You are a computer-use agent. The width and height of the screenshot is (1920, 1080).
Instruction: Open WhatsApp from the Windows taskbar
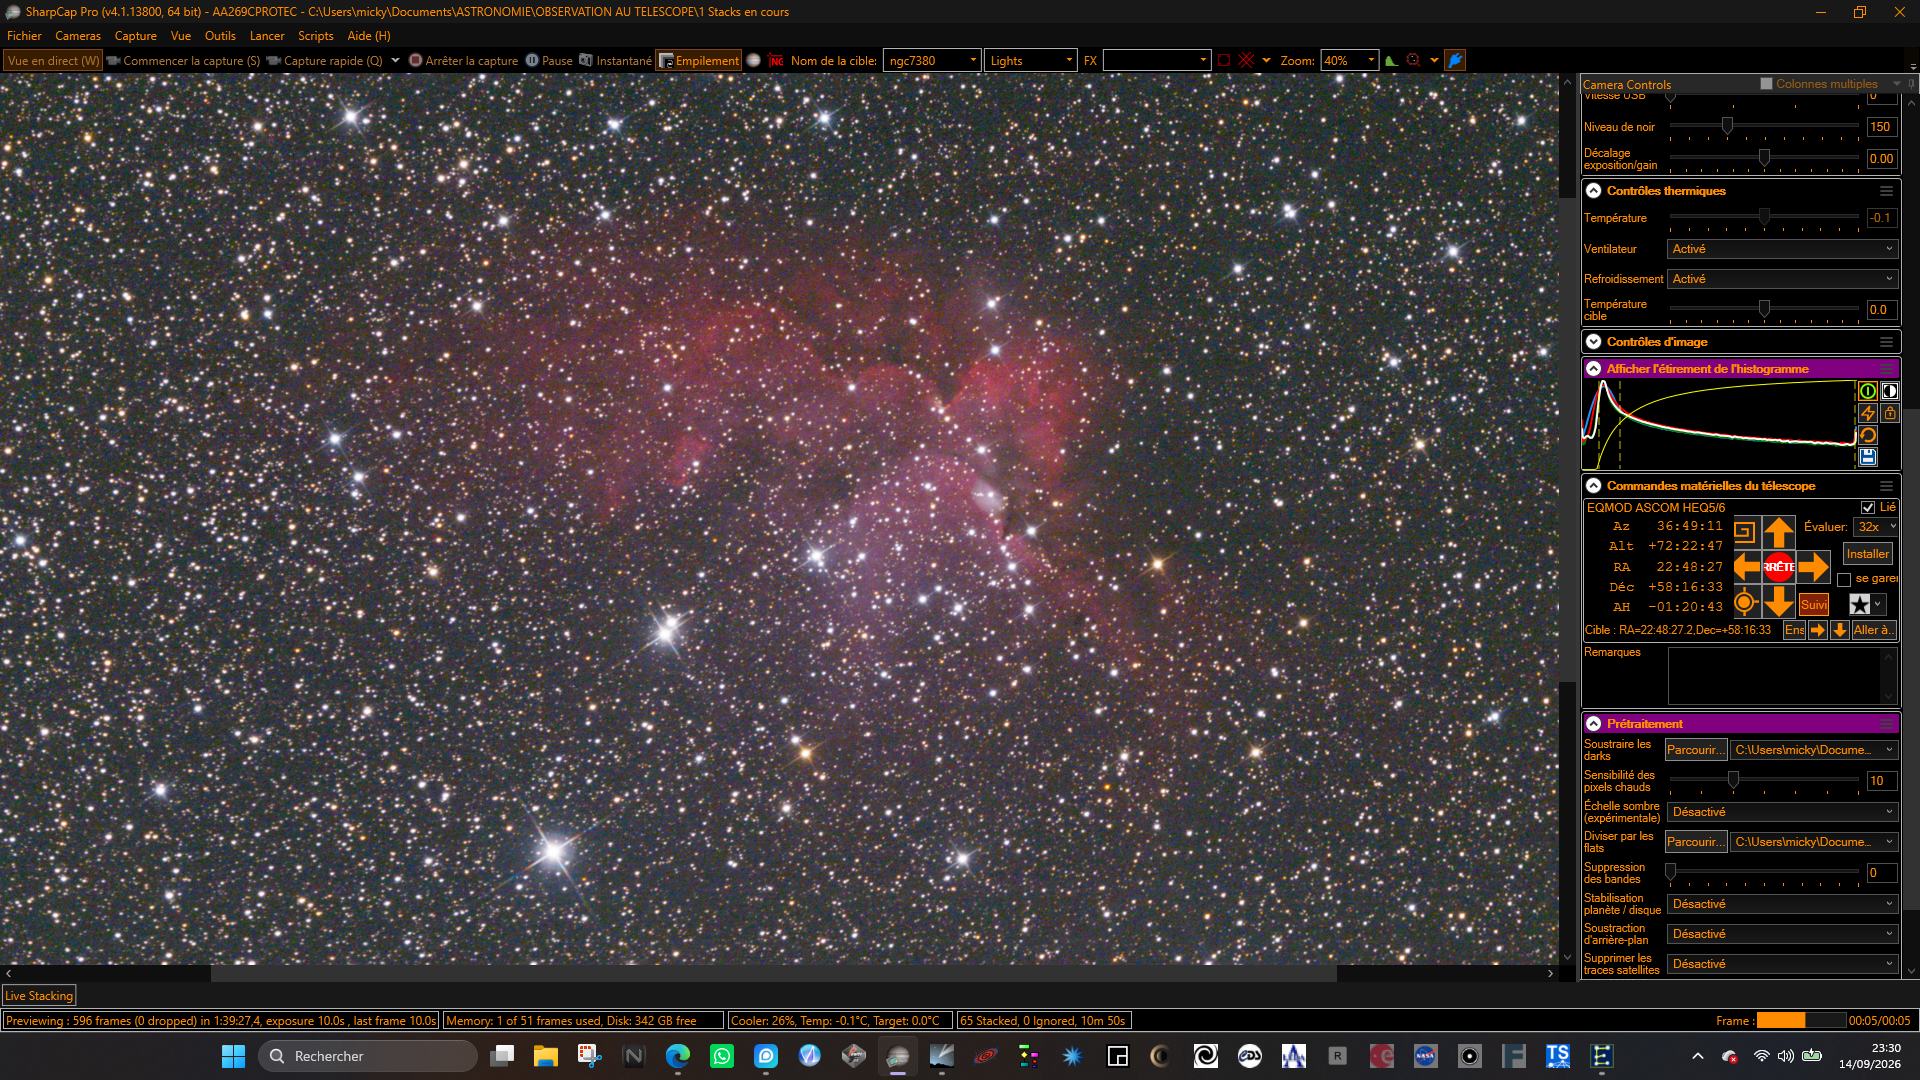pos(721,1056)
